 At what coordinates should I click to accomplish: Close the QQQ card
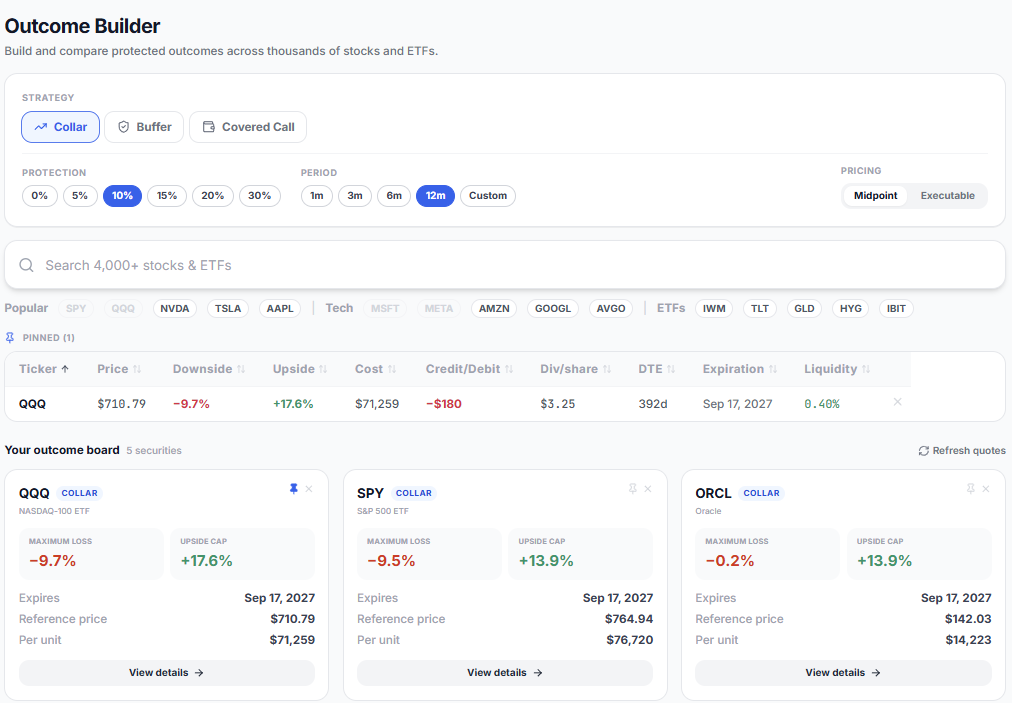[309, 489]
